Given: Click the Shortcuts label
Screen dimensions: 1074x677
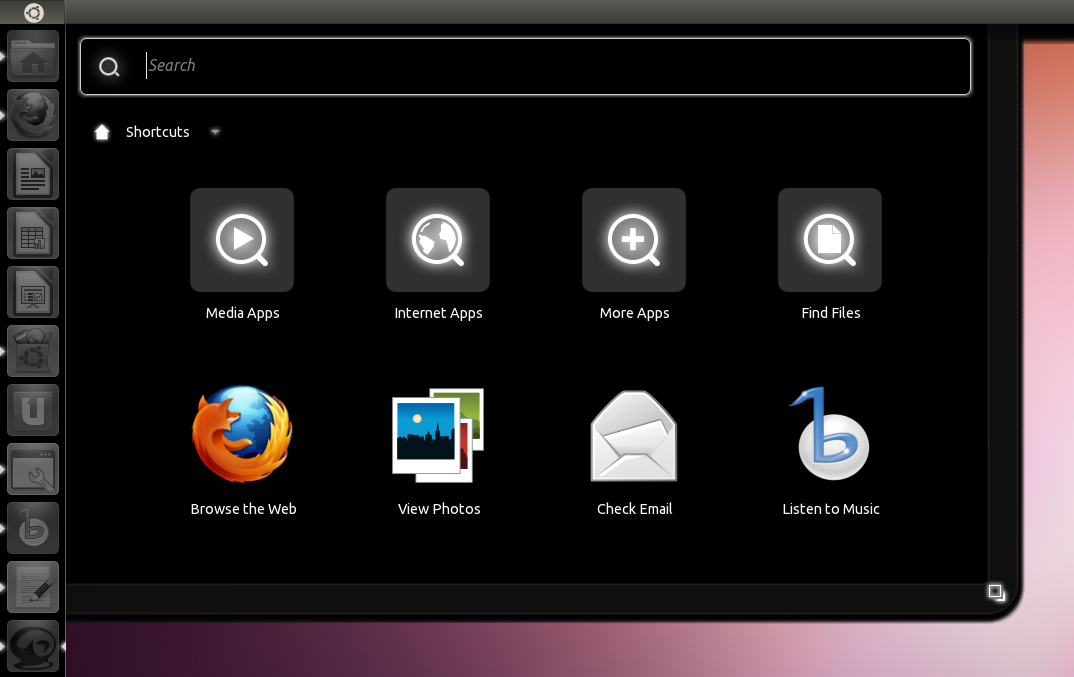Looking at the screenshot, I should [158, 132].
